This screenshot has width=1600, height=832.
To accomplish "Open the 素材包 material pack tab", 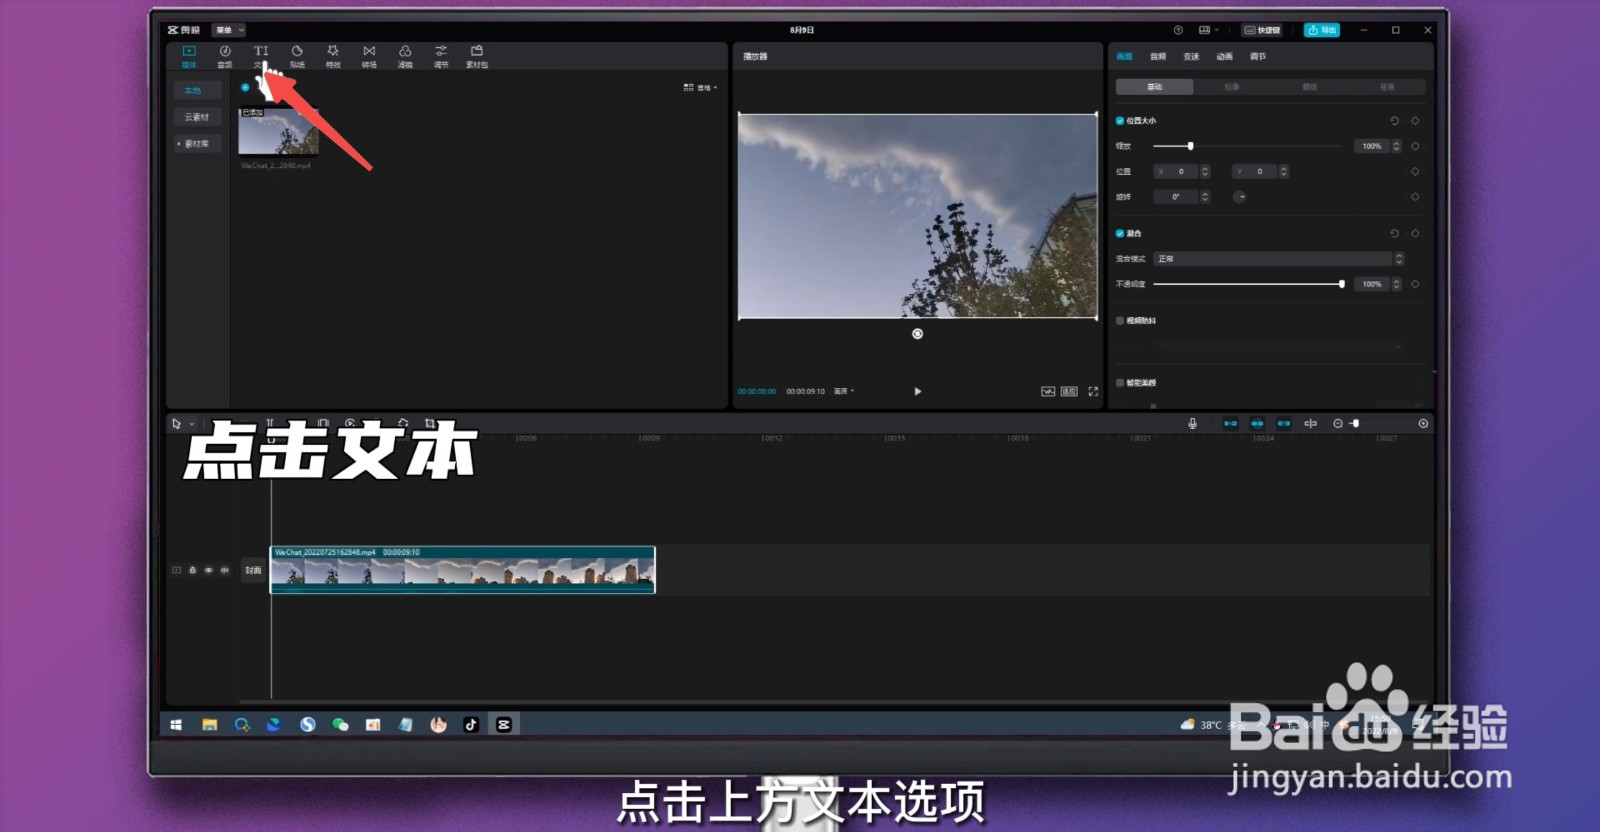I will [x=477, y=56].
